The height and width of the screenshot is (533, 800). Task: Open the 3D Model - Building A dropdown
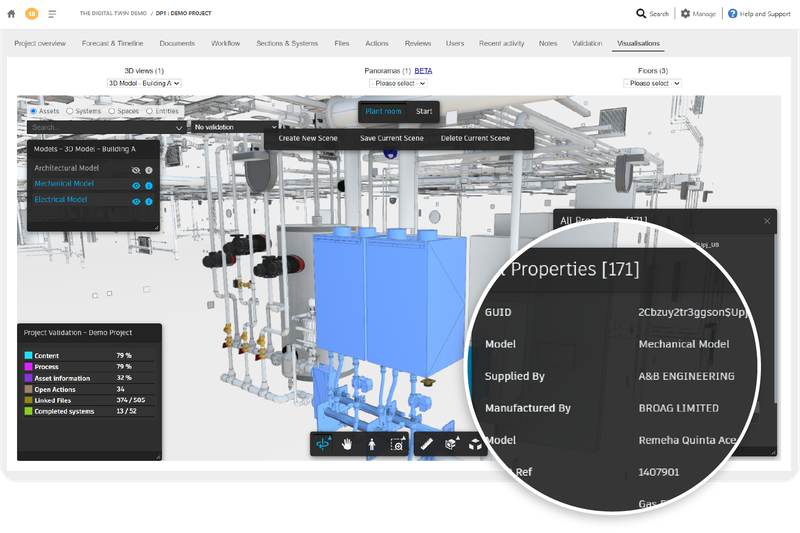[144, 83]
